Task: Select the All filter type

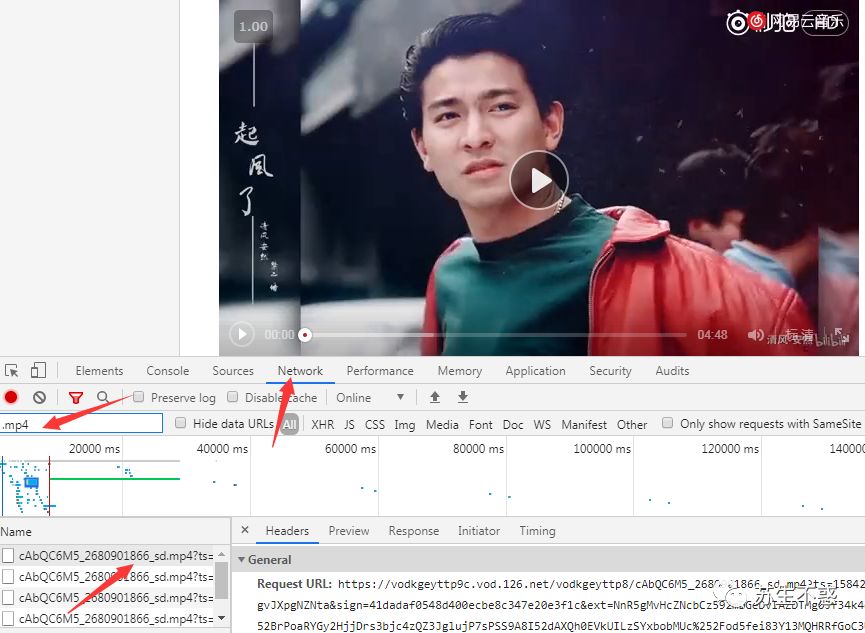Action: click(289, 424)
